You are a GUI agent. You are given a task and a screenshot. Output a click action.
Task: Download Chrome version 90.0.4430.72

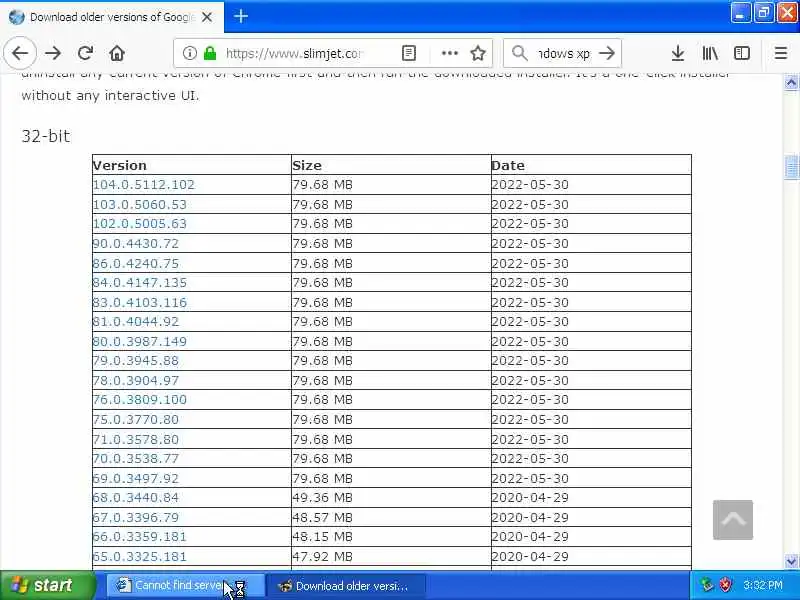(136, 243)
